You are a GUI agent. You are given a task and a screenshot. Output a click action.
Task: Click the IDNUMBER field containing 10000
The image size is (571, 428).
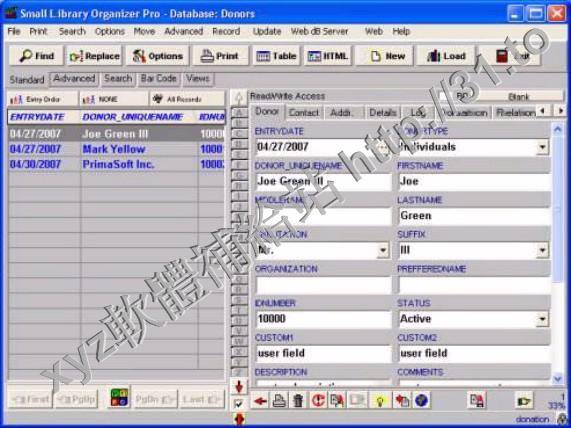(323, 319)
